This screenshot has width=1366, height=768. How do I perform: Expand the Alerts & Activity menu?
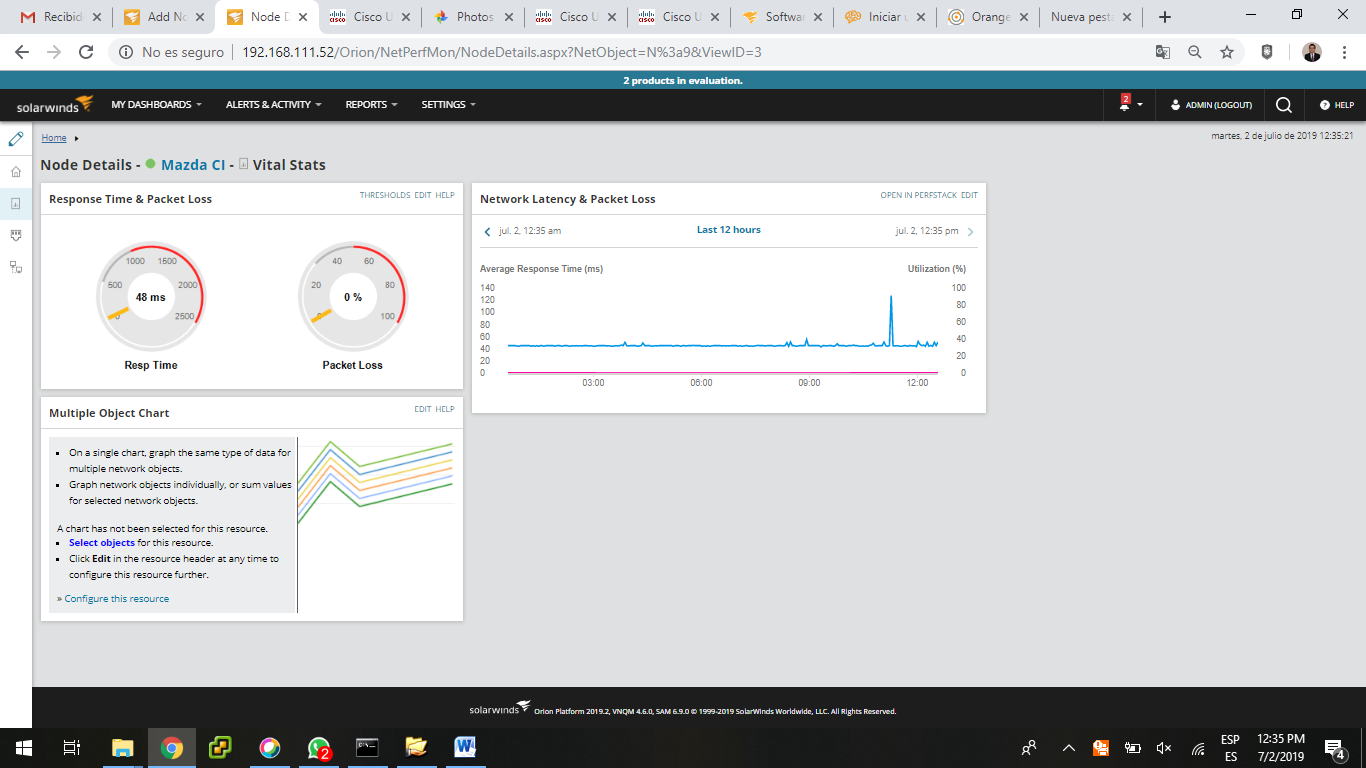point(273,104)
